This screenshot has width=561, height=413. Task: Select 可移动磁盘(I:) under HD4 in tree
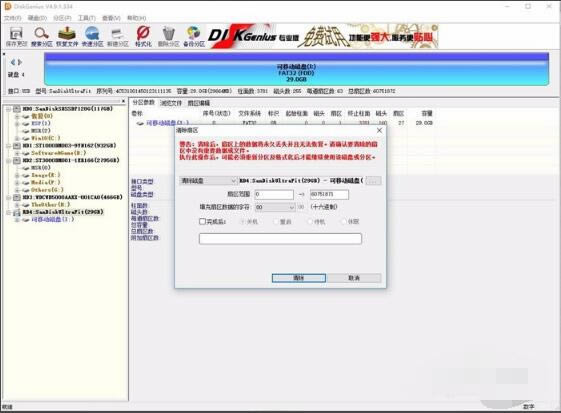pos(52,219)
